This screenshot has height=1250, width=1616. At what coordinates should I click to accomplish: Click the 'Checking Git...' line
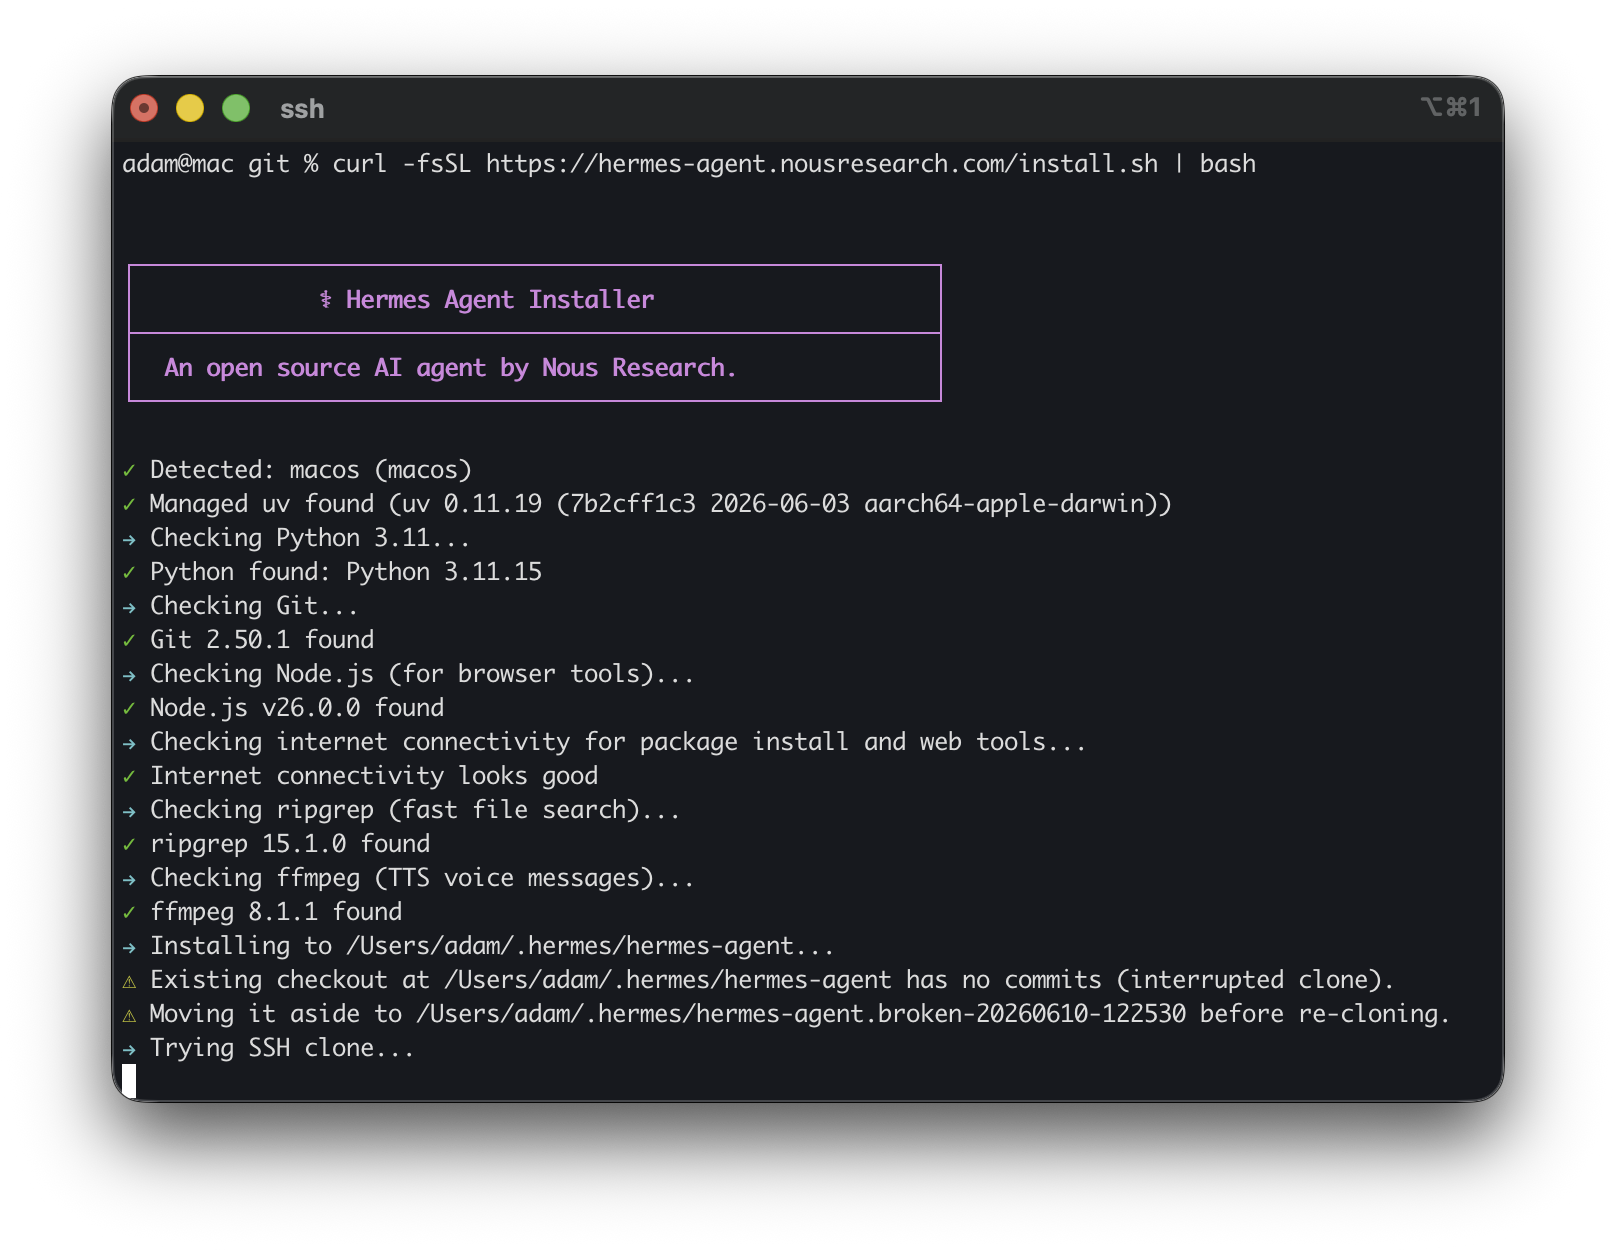pyautogui.click(x=254, y=606)
